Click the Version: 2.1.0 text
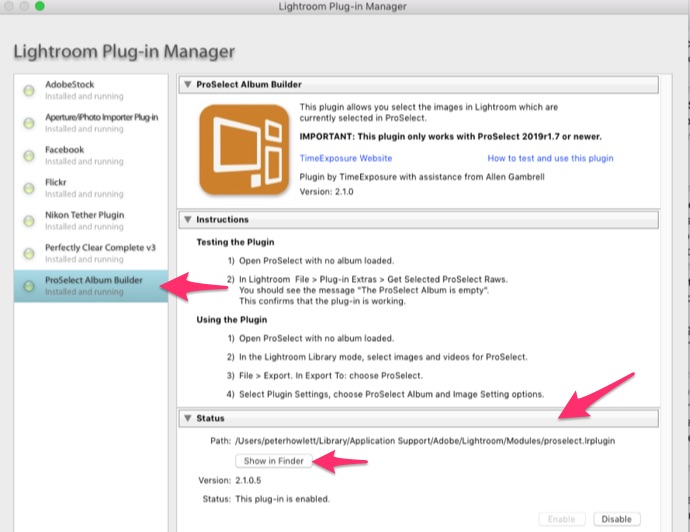Image resolution: width=690 pixels, height=532 pixels. click(x=327, y=192)
